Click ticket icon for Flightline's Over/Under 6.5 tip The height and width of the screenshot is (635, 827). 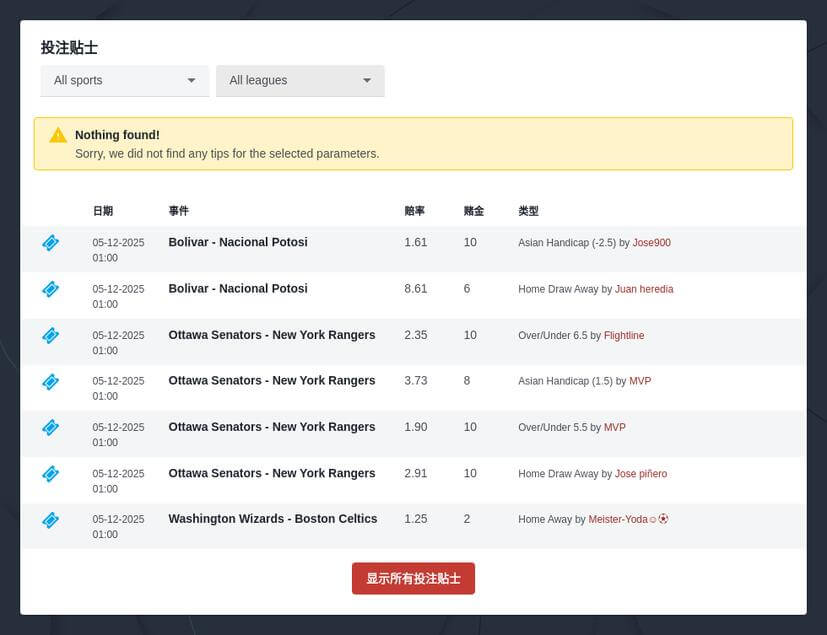pyautogui.click(x=50, y=335)
